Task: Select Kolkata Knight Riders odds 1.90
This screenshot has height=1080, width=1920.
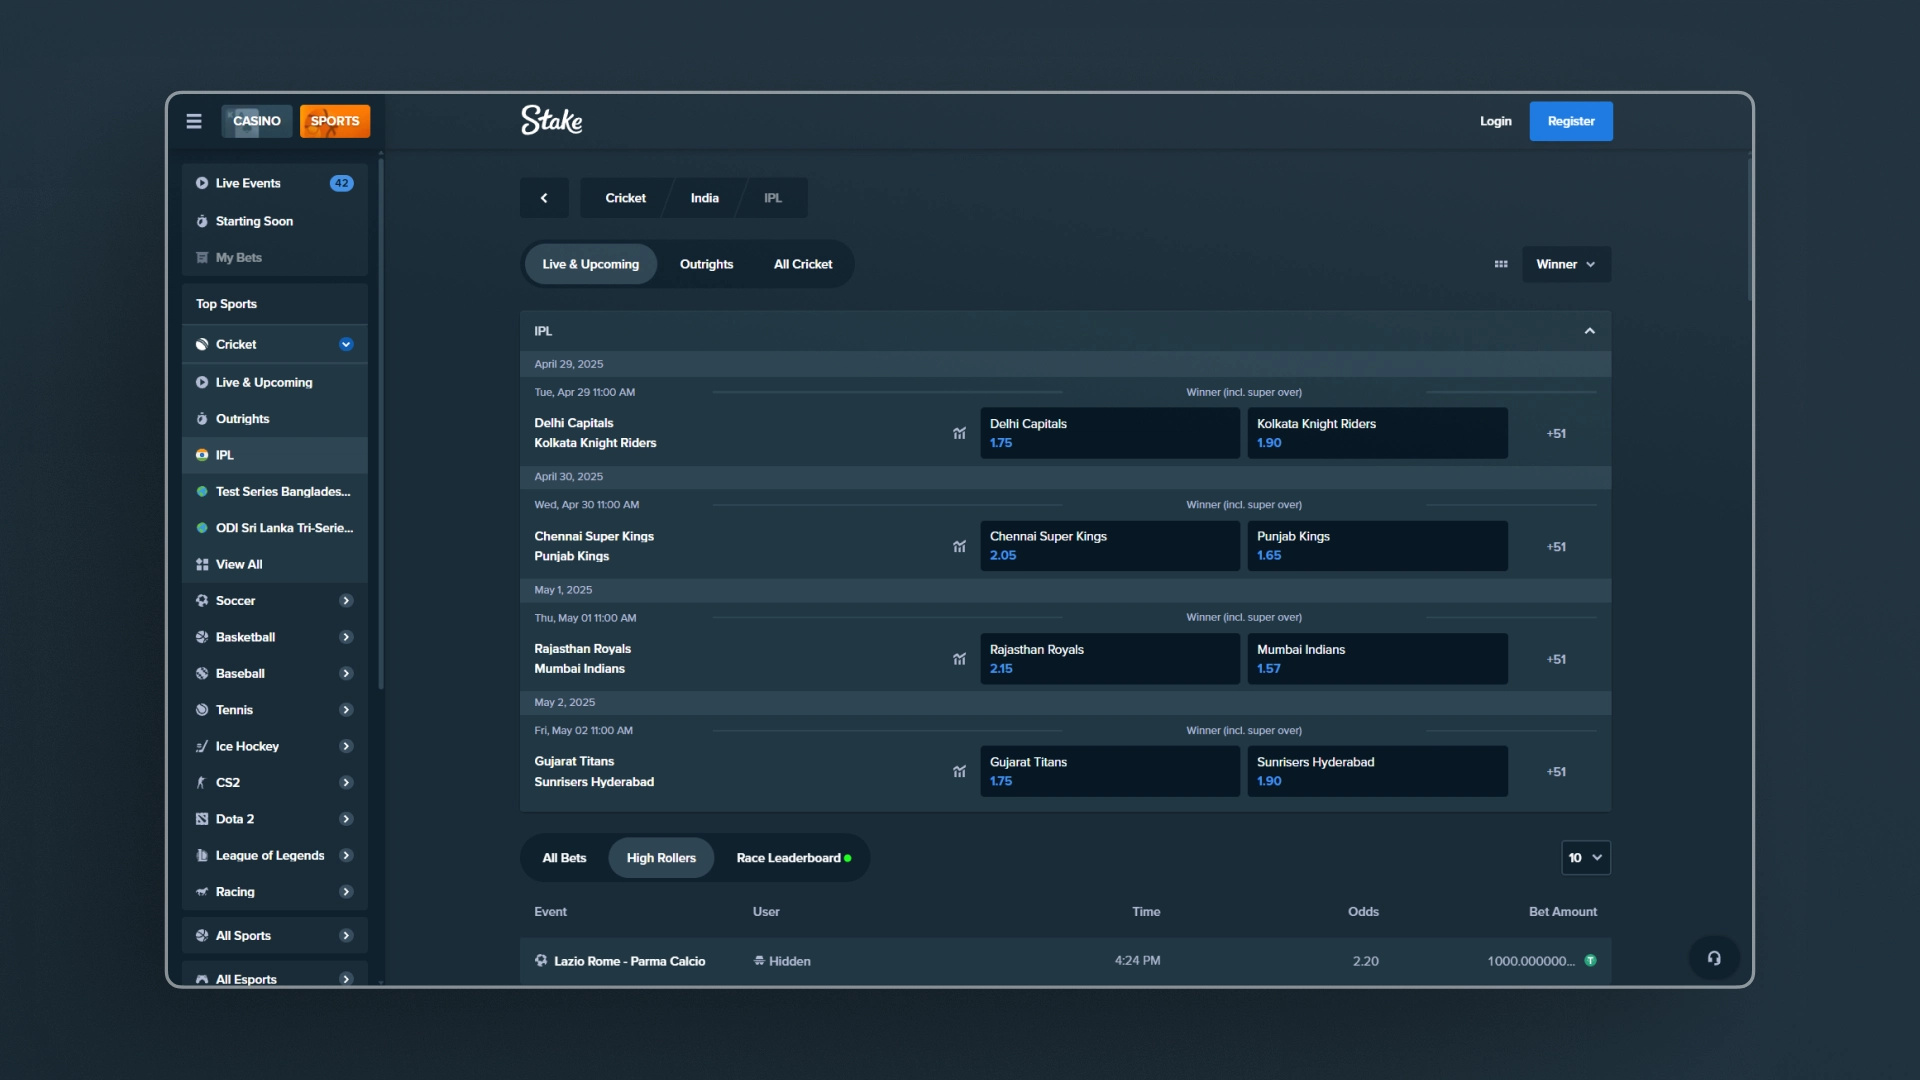Action: 1377,433
